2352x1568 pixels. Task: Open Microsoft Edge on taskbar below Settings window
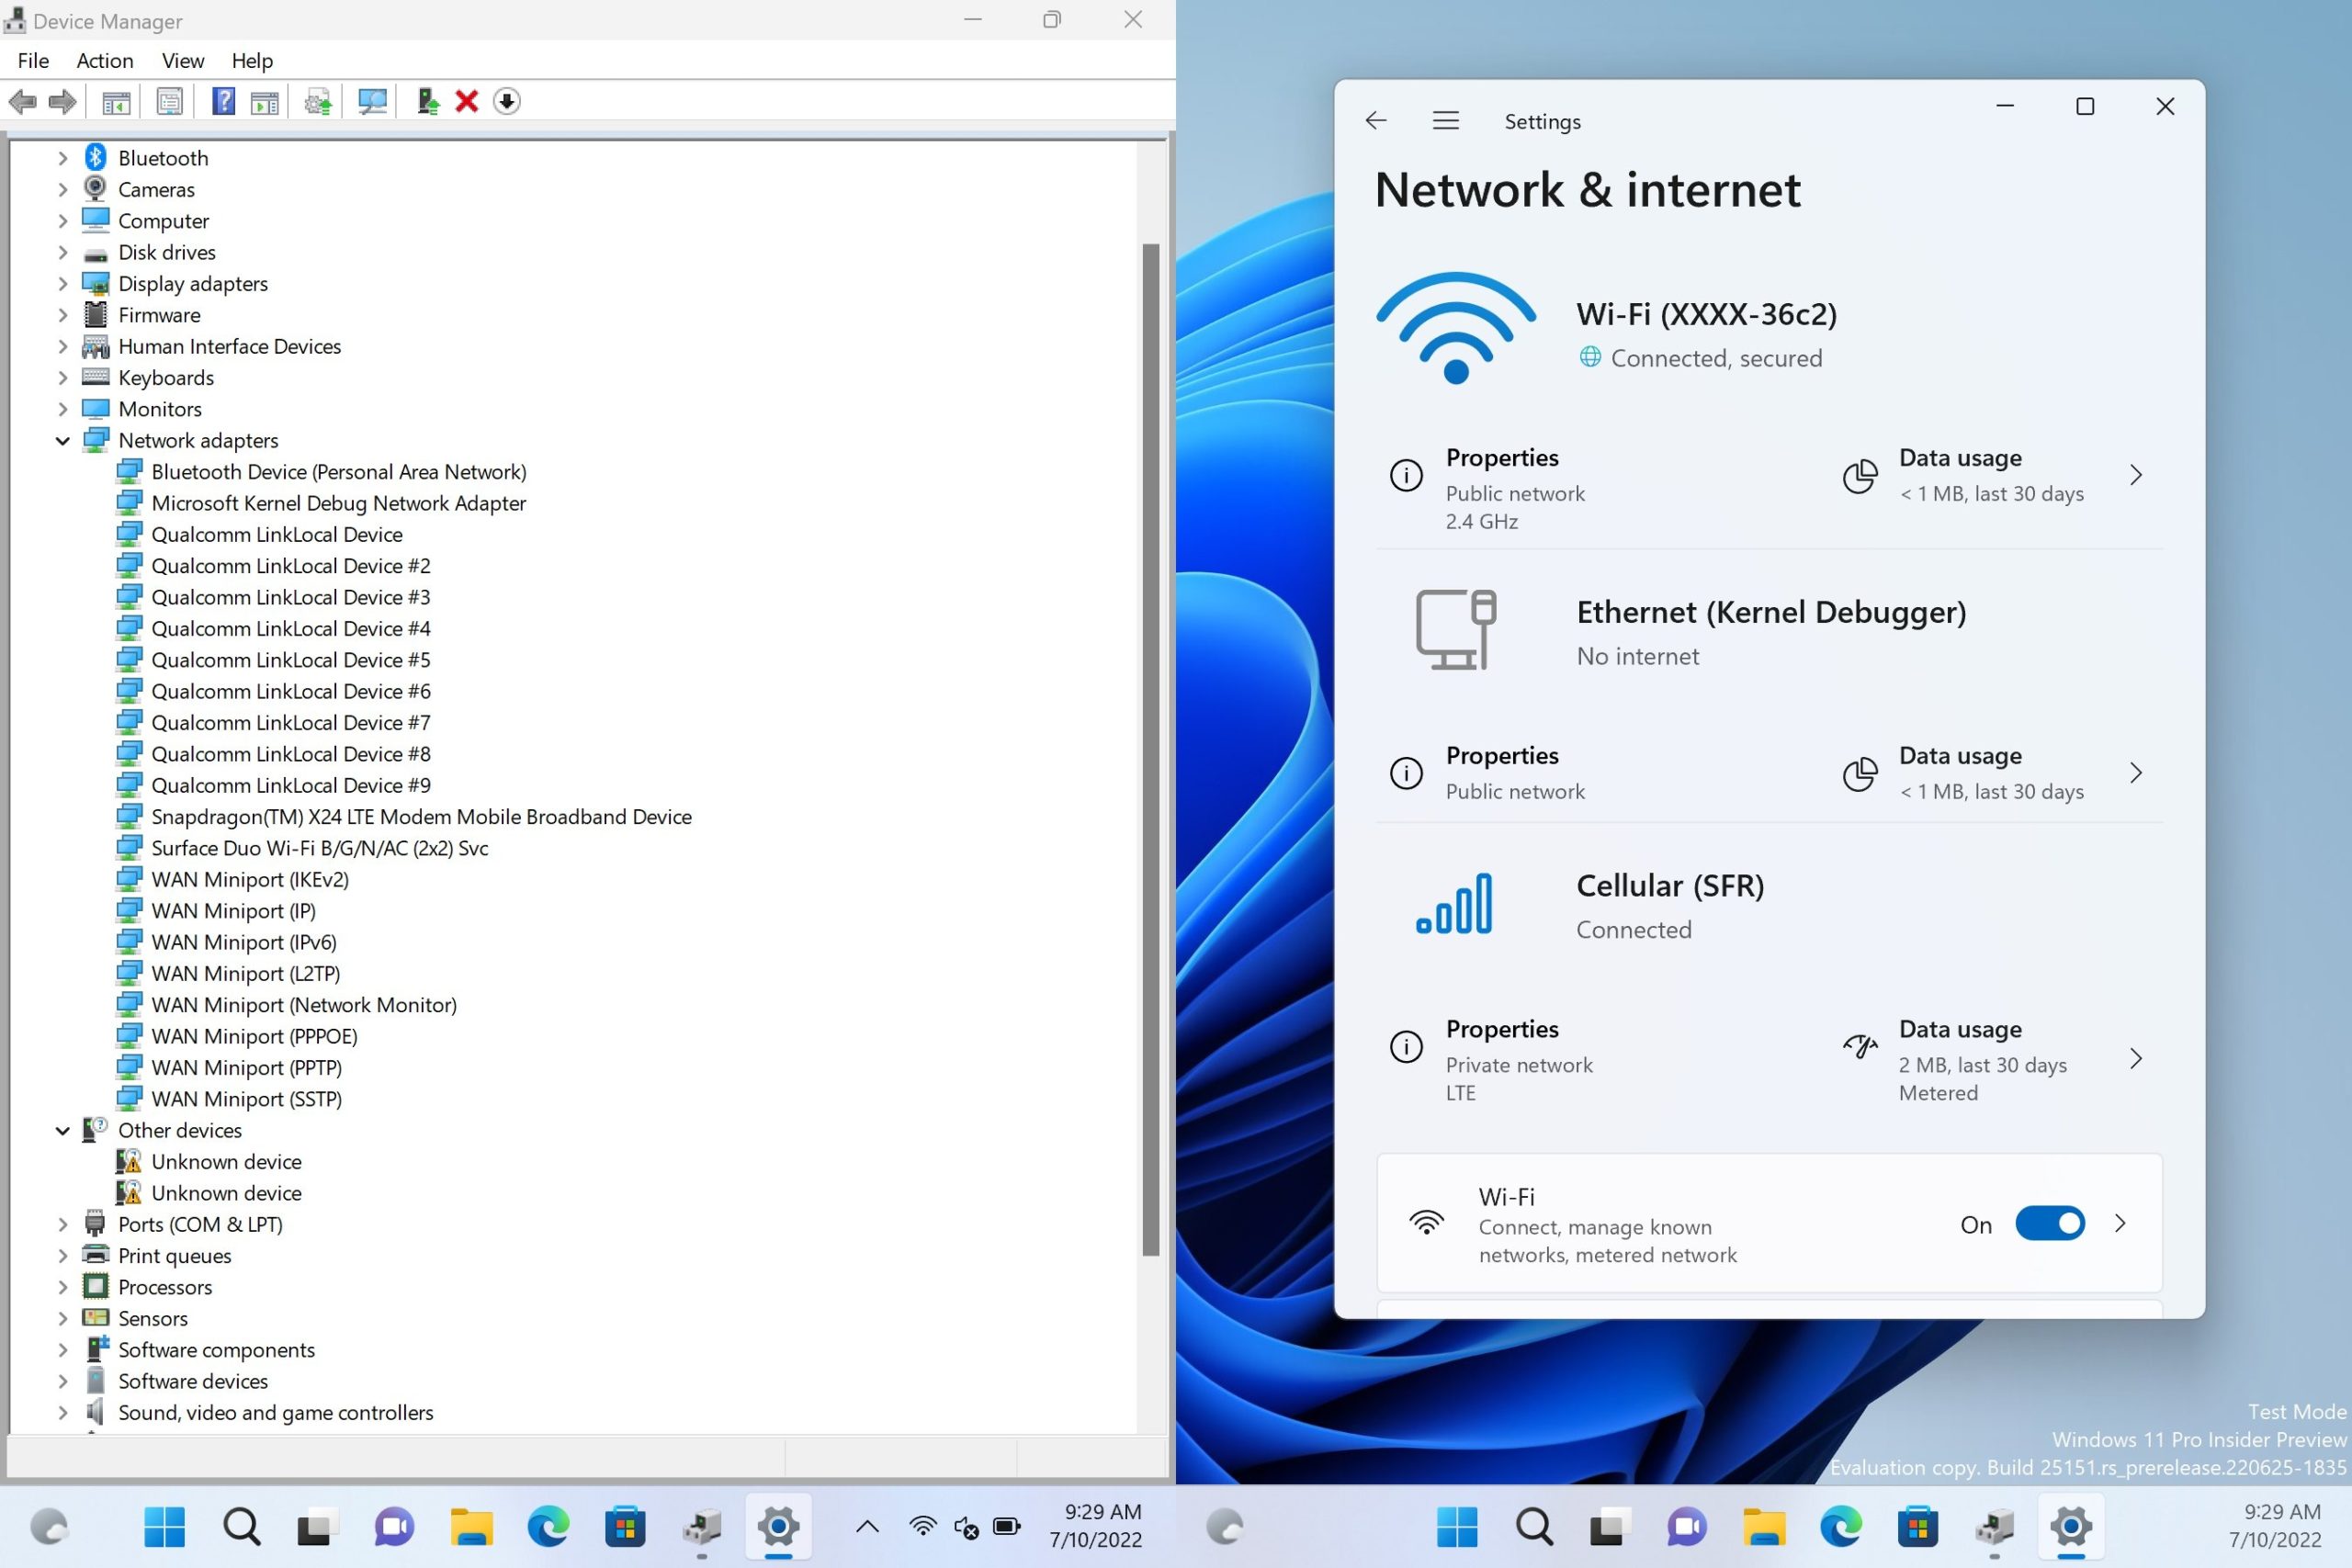(x=1840, y=1527)
